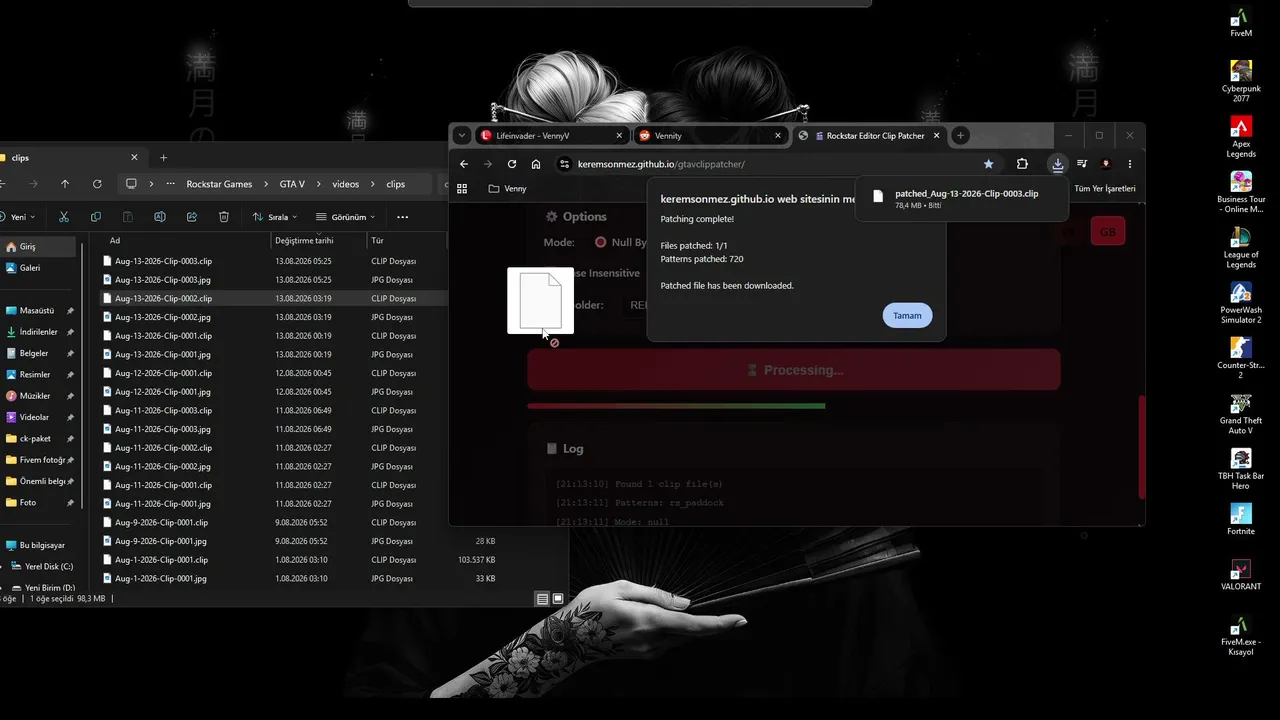Open a new Chrome tab

click(960, 135)
